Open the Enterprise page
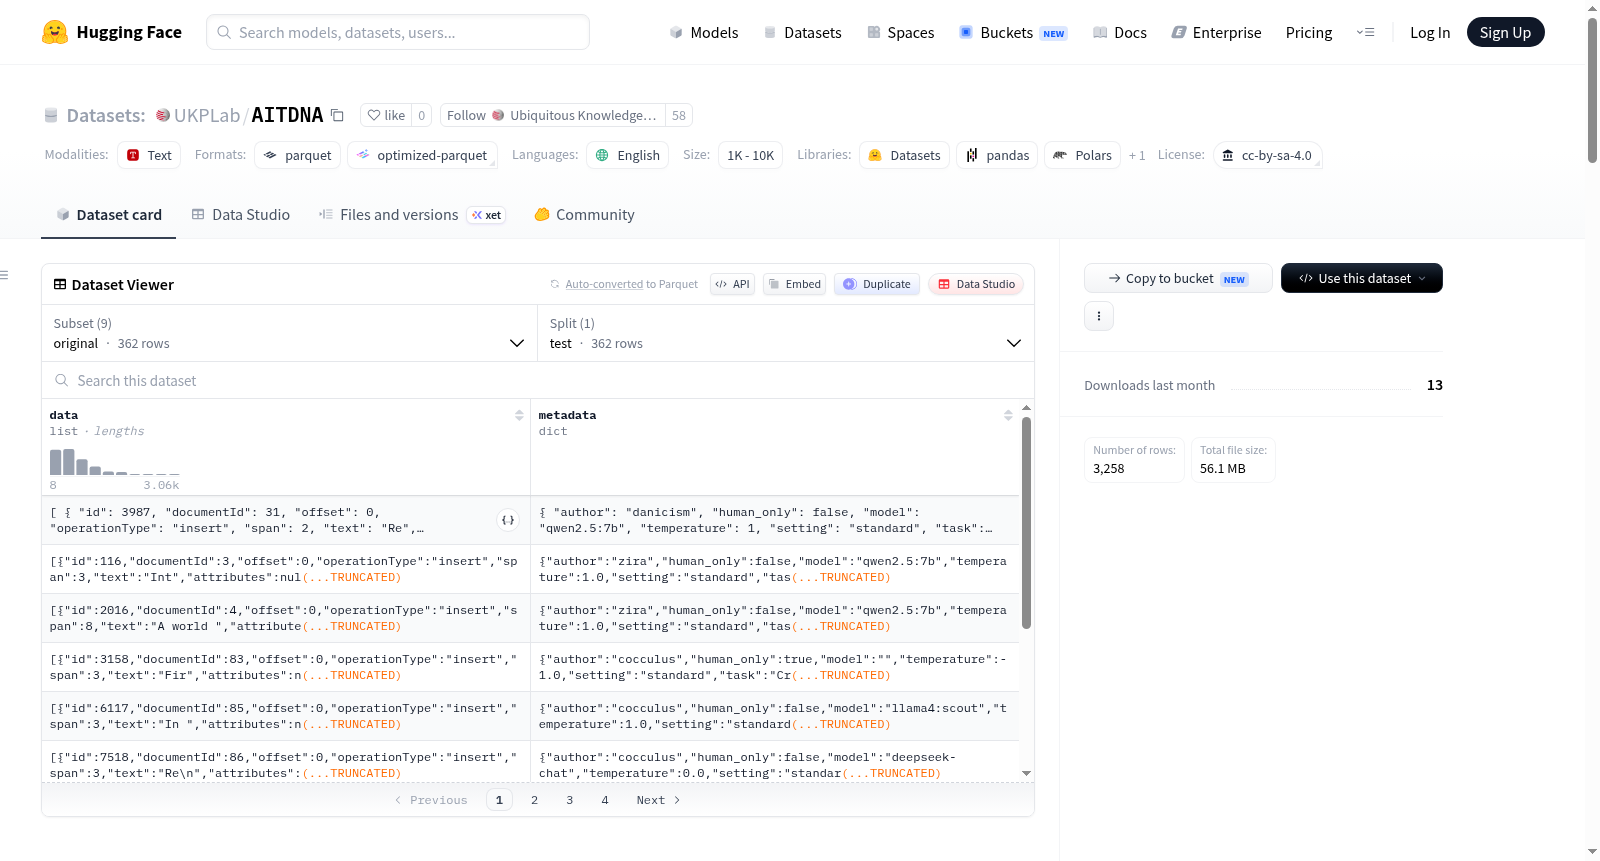1600x861 pixels. [x=1216, y=32]
